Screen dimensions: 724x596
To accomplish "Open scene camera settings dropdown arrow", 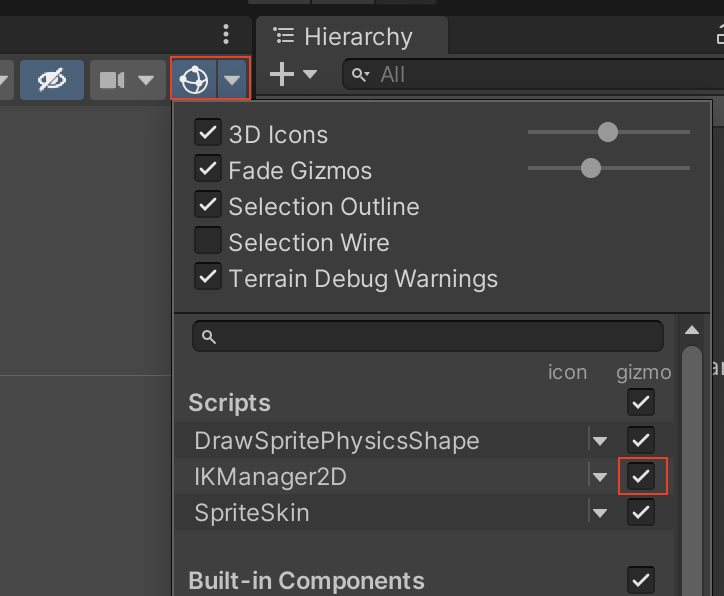I will point(145,80).
